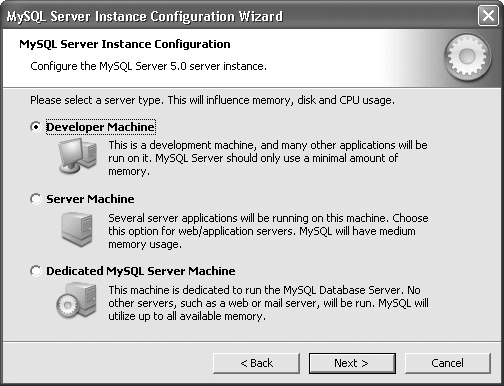The height and width of the screenshot is (386, 504).
Task: Choose the Server Machine radio button
Action: point(36,199)
